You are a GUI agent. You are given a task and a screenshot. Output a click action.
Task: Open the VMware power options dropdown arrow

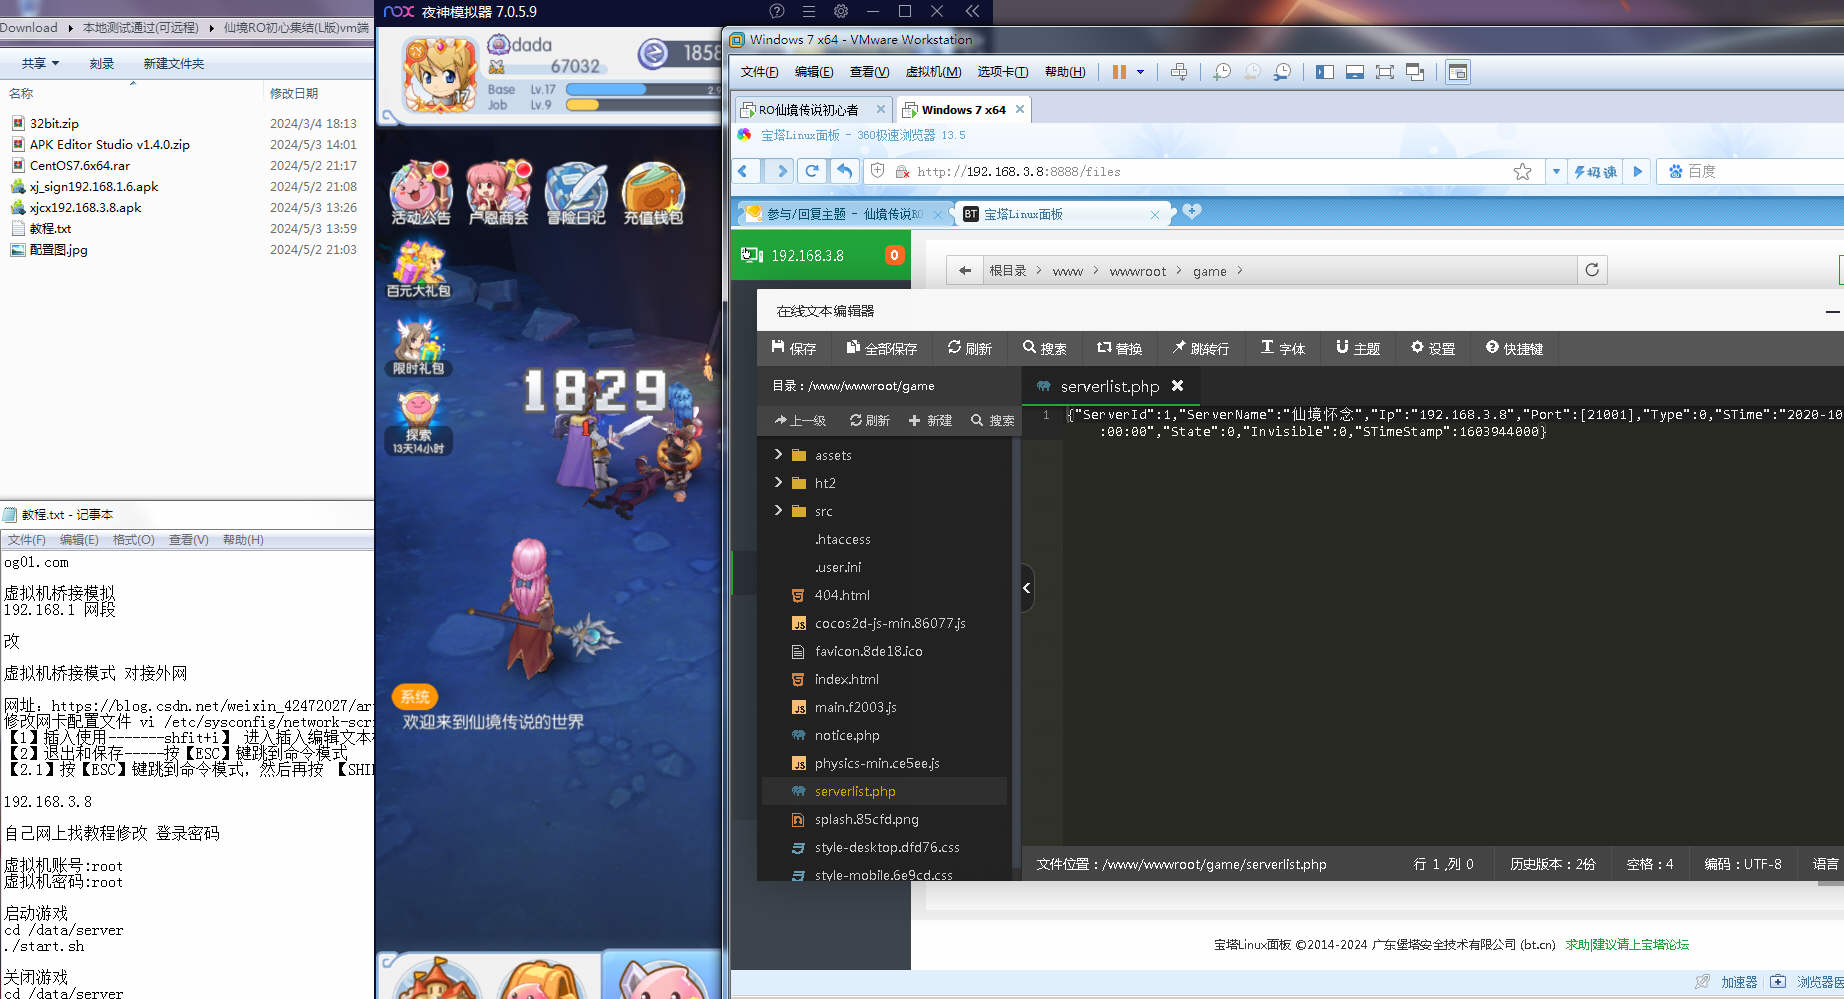coord(1140,72)
